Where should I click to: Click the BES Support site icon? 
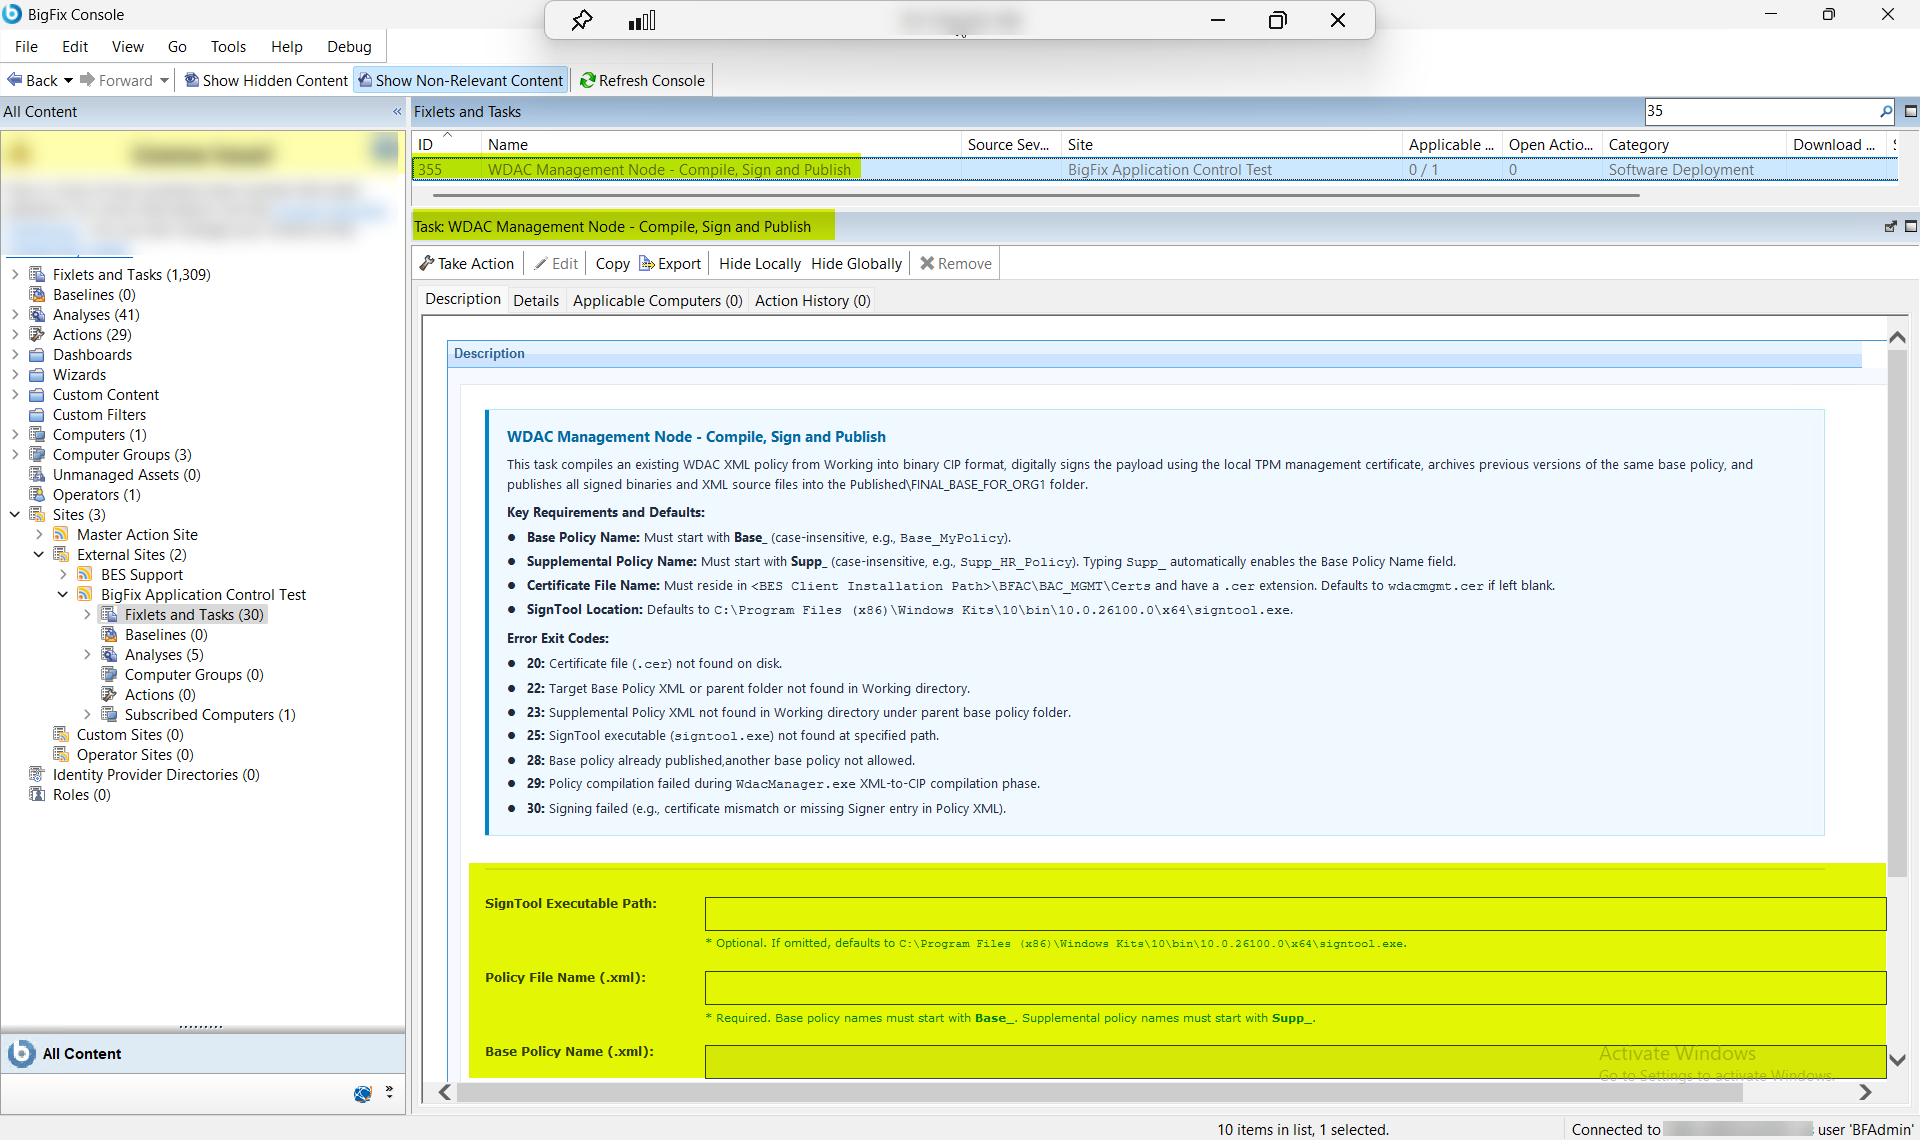[x=85, y=575]
